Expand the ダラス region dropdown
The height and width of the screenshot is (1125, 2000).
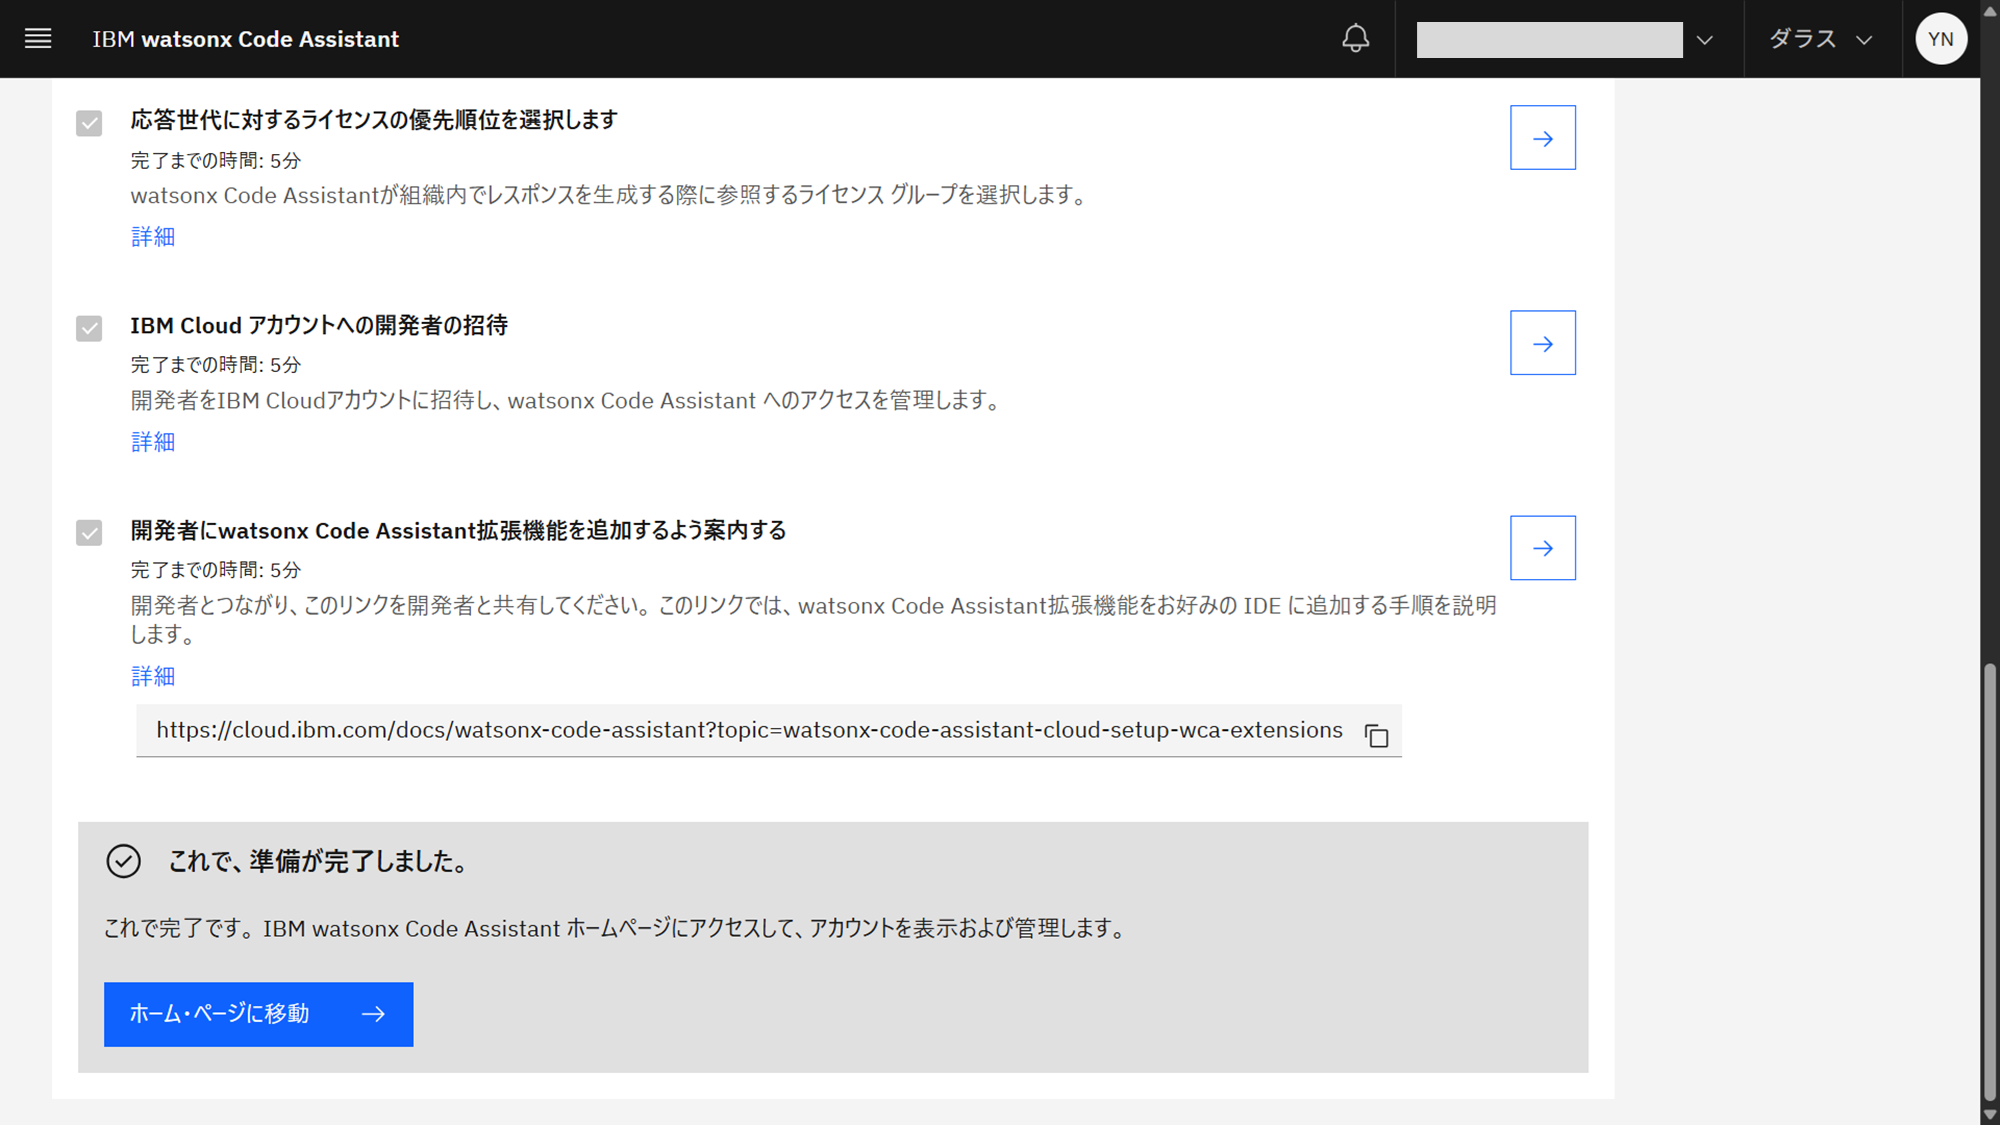[x=1820, y=39]
